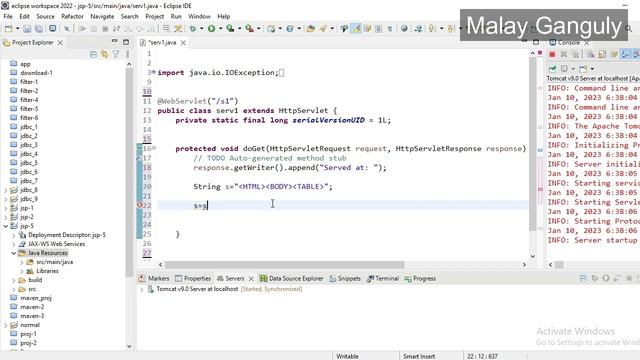Click Collapse All icon in Project Explorer
This screenshot has height=360, width=640.
coord(93,54)
